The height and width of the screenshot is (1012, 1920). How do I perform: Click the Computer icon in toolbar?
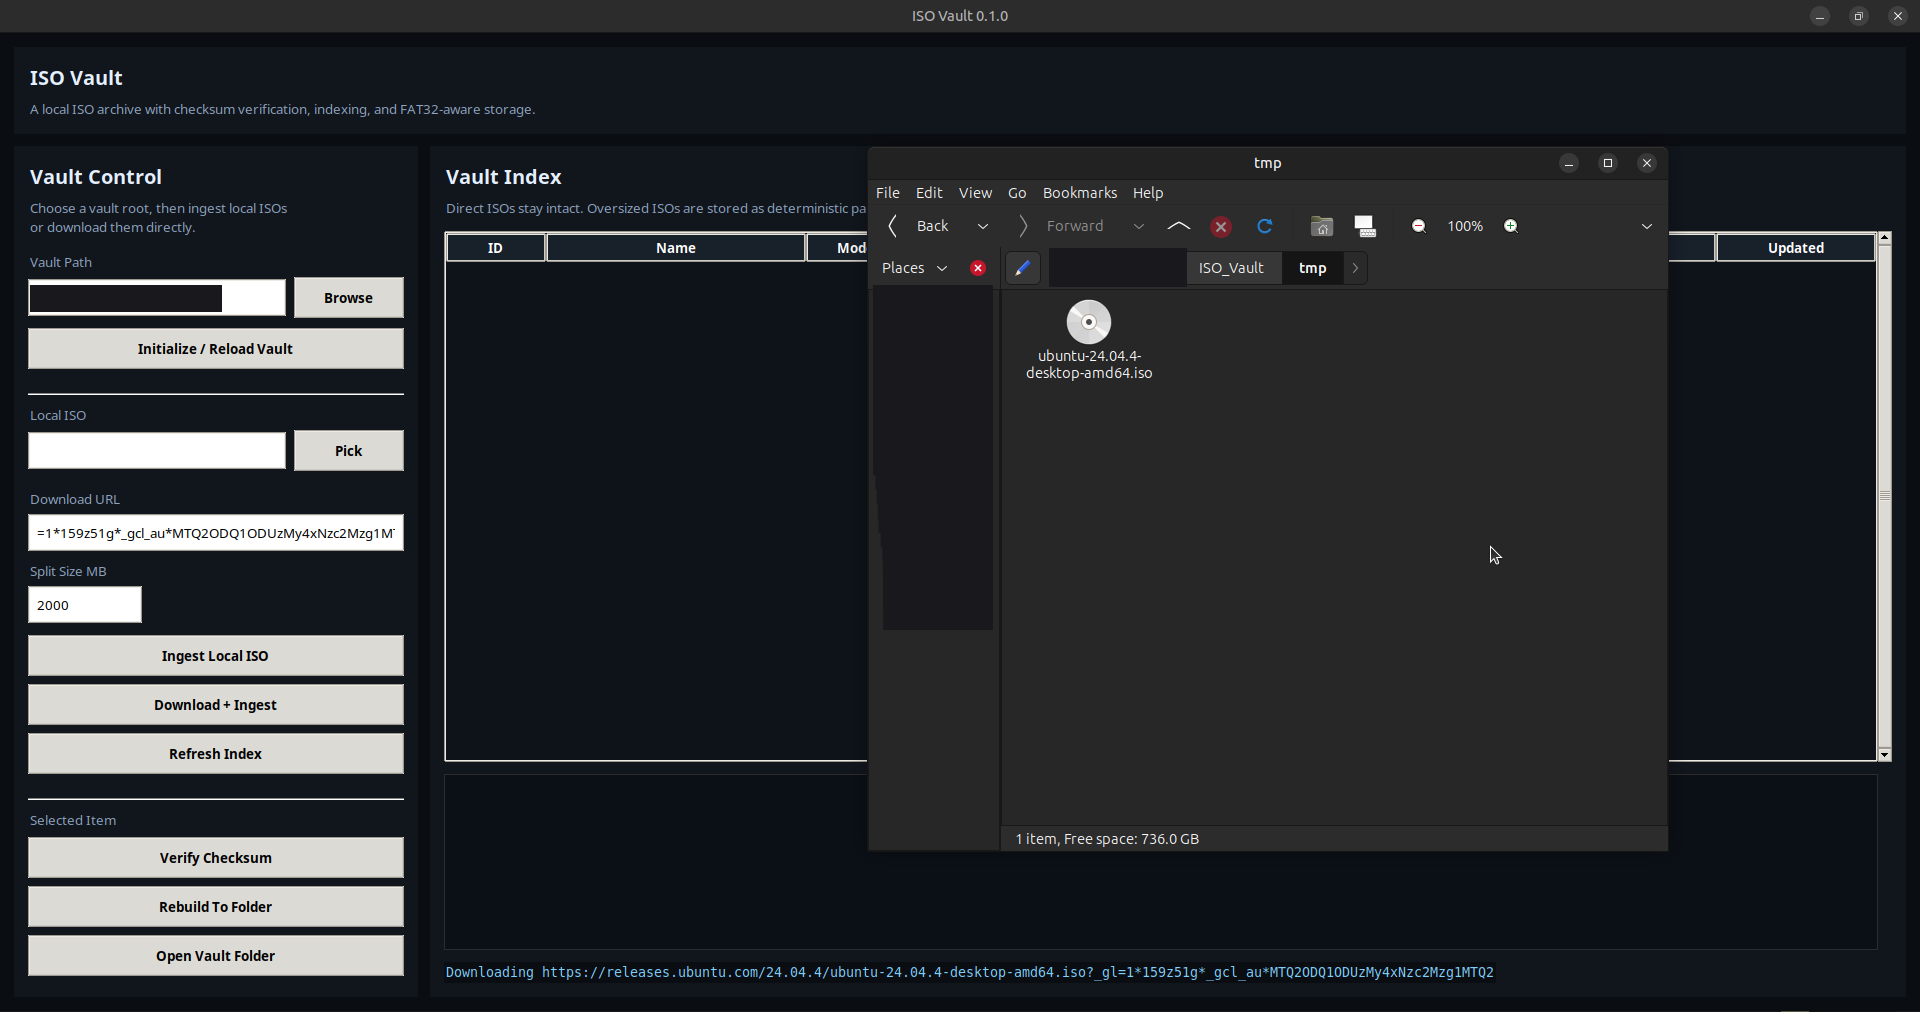(x=1366, y=226)
